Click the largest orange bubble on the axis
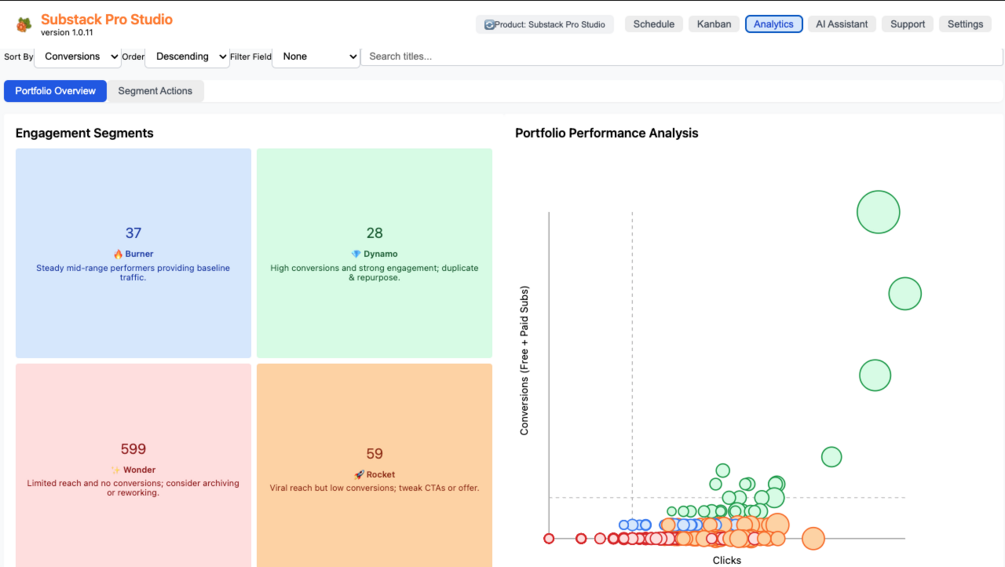This screenshot has width=1005, height=567. (813, 539)
